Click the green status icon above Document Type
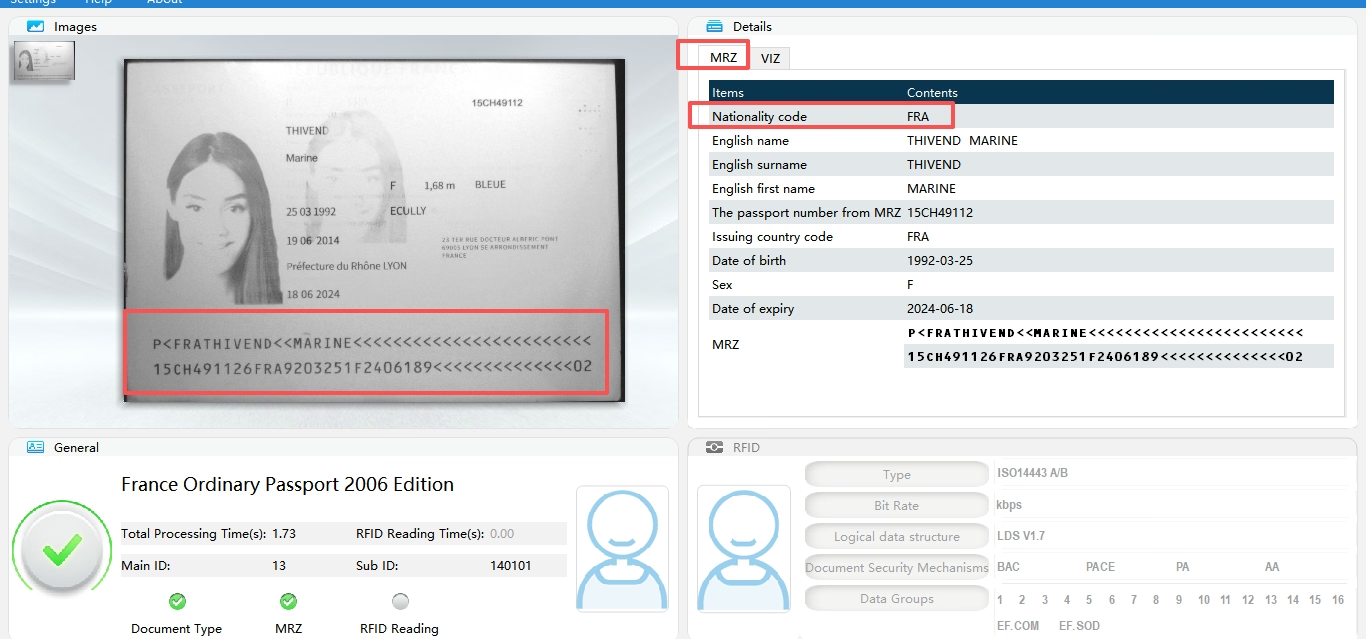The image size is (1366, 639). pyautogui.click(x=177, y=601)
